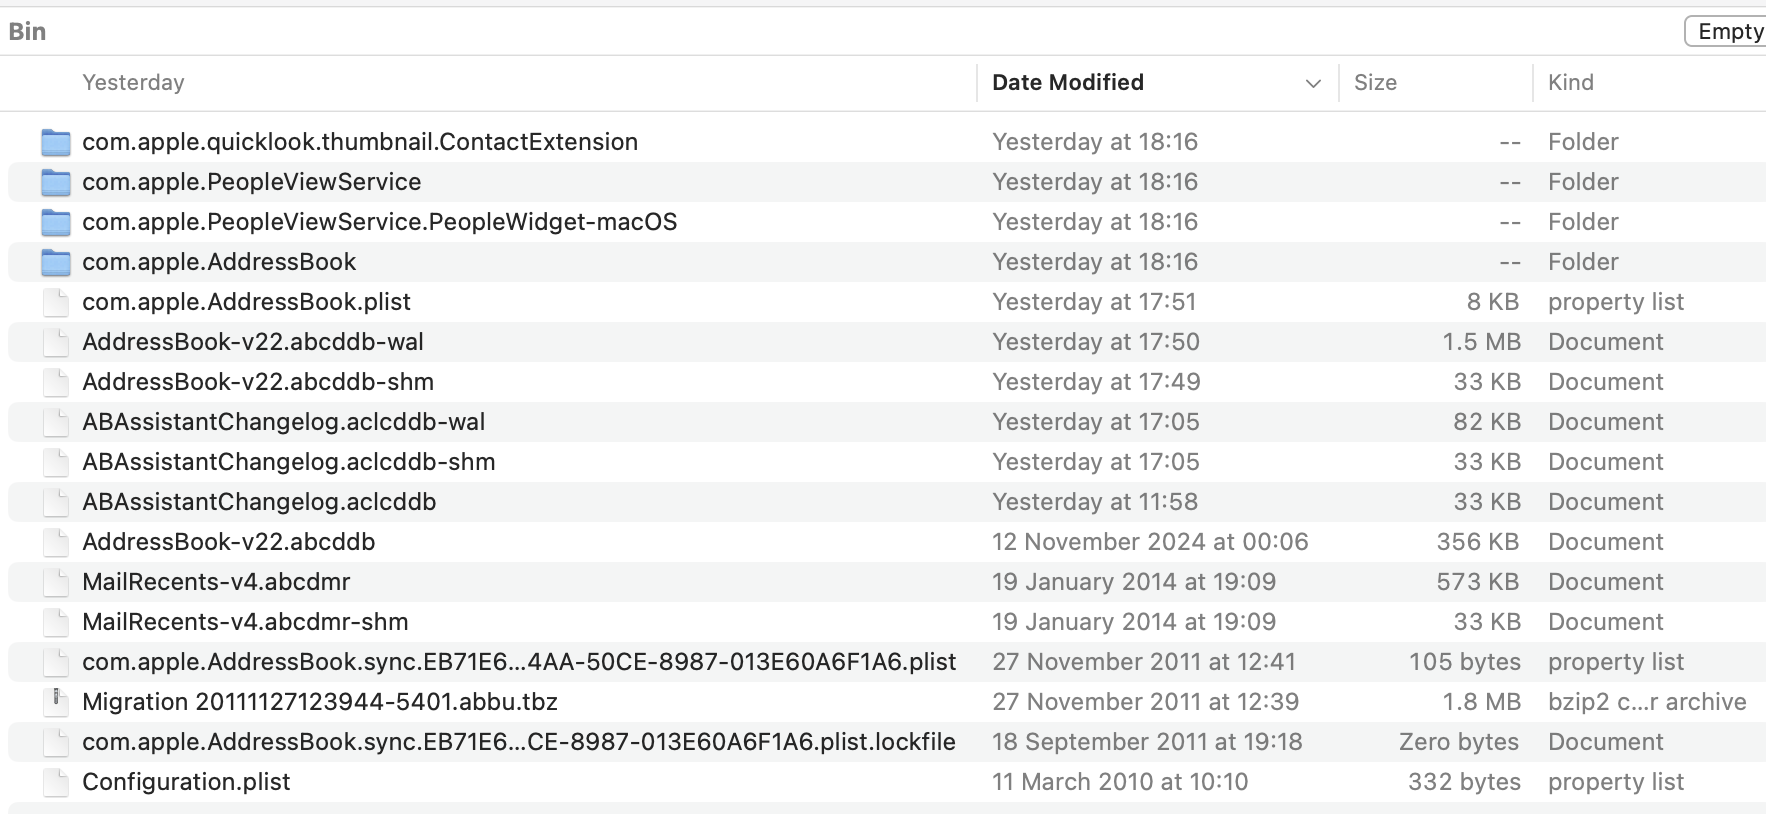Select the com.apple.AddressBook folder icon
Viewport: 1766px width, 814px height.
pos(56,263)
